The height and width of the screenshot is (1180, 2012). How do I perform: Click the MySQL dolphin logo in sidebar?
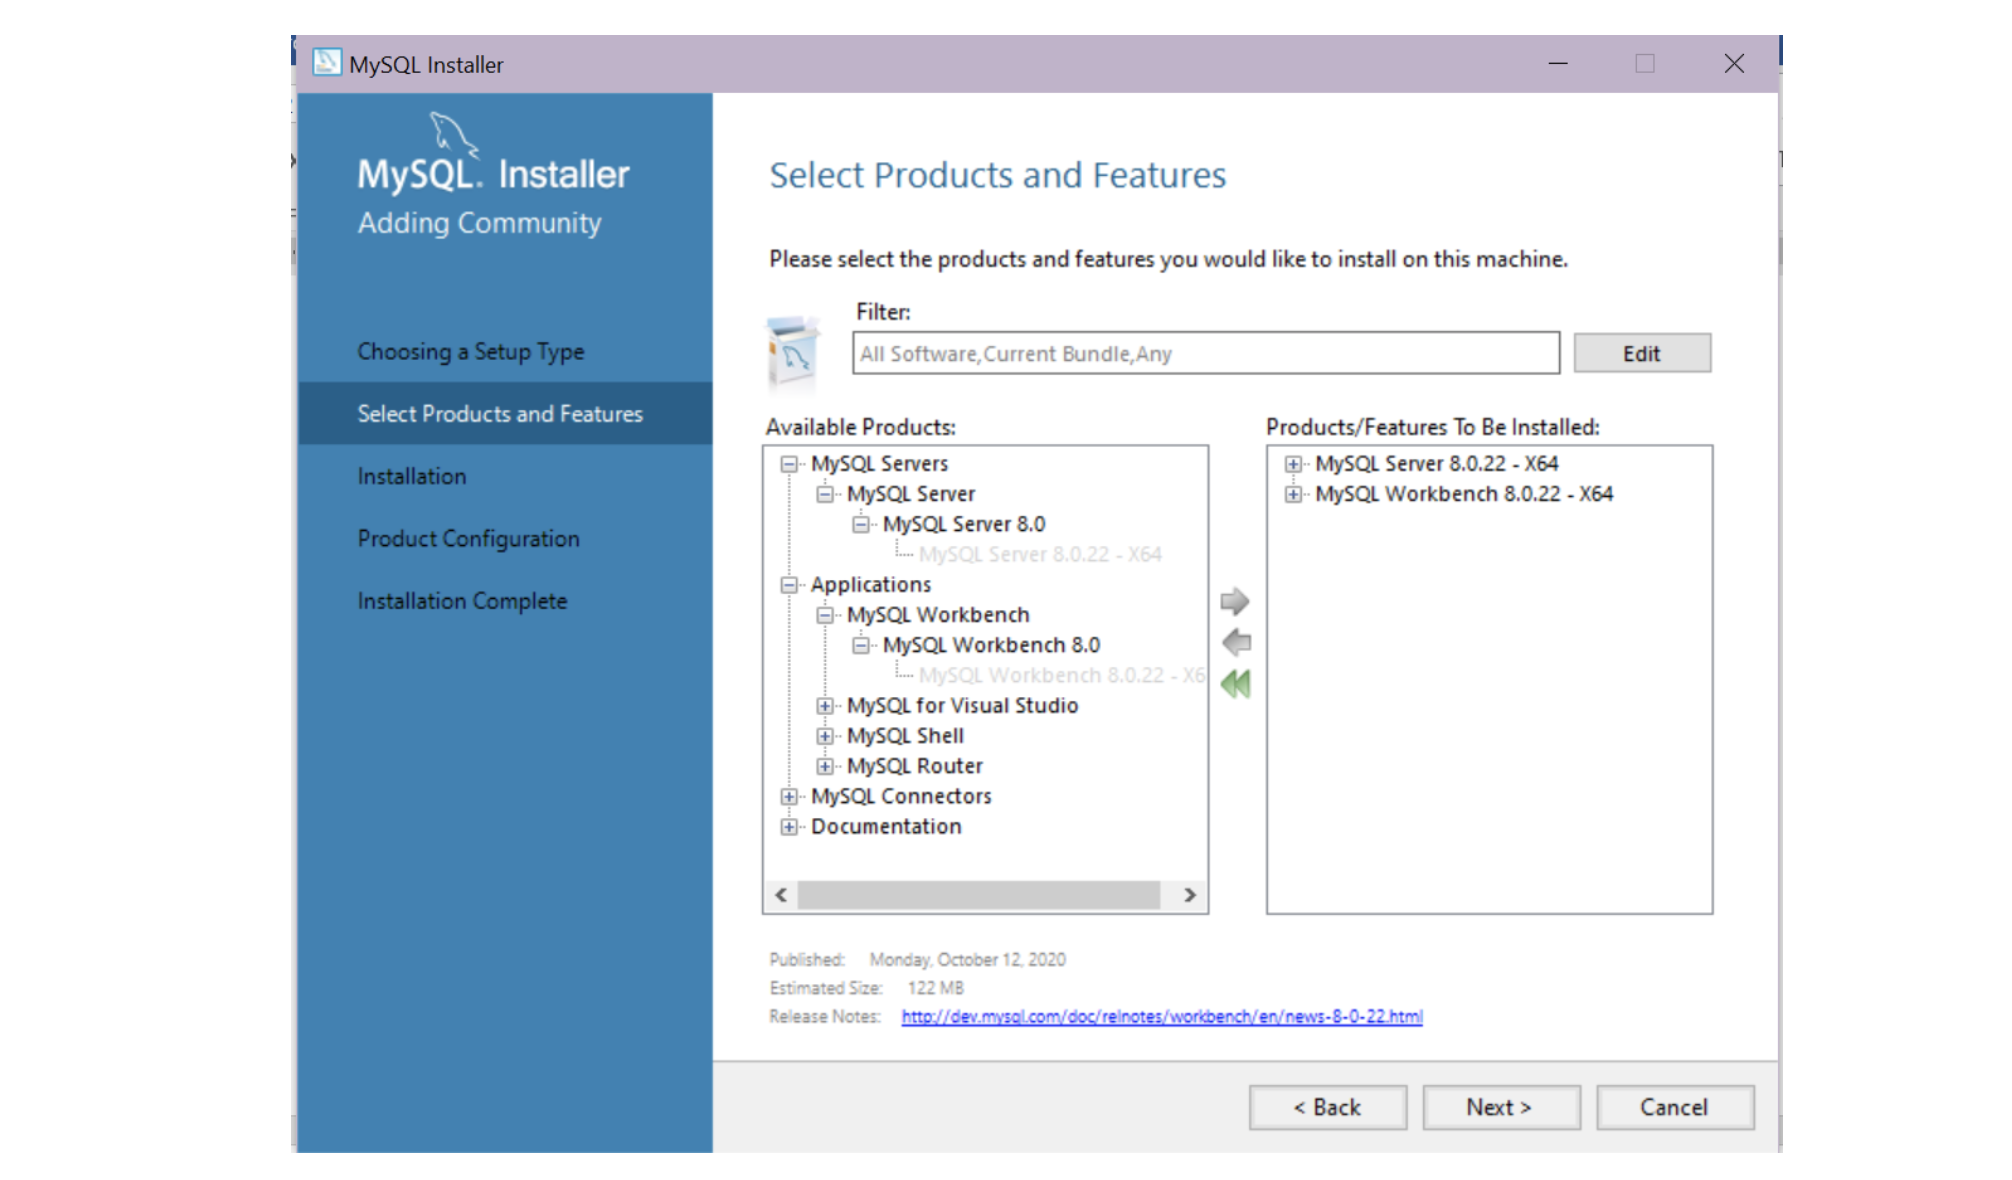[x=454, y=135]
